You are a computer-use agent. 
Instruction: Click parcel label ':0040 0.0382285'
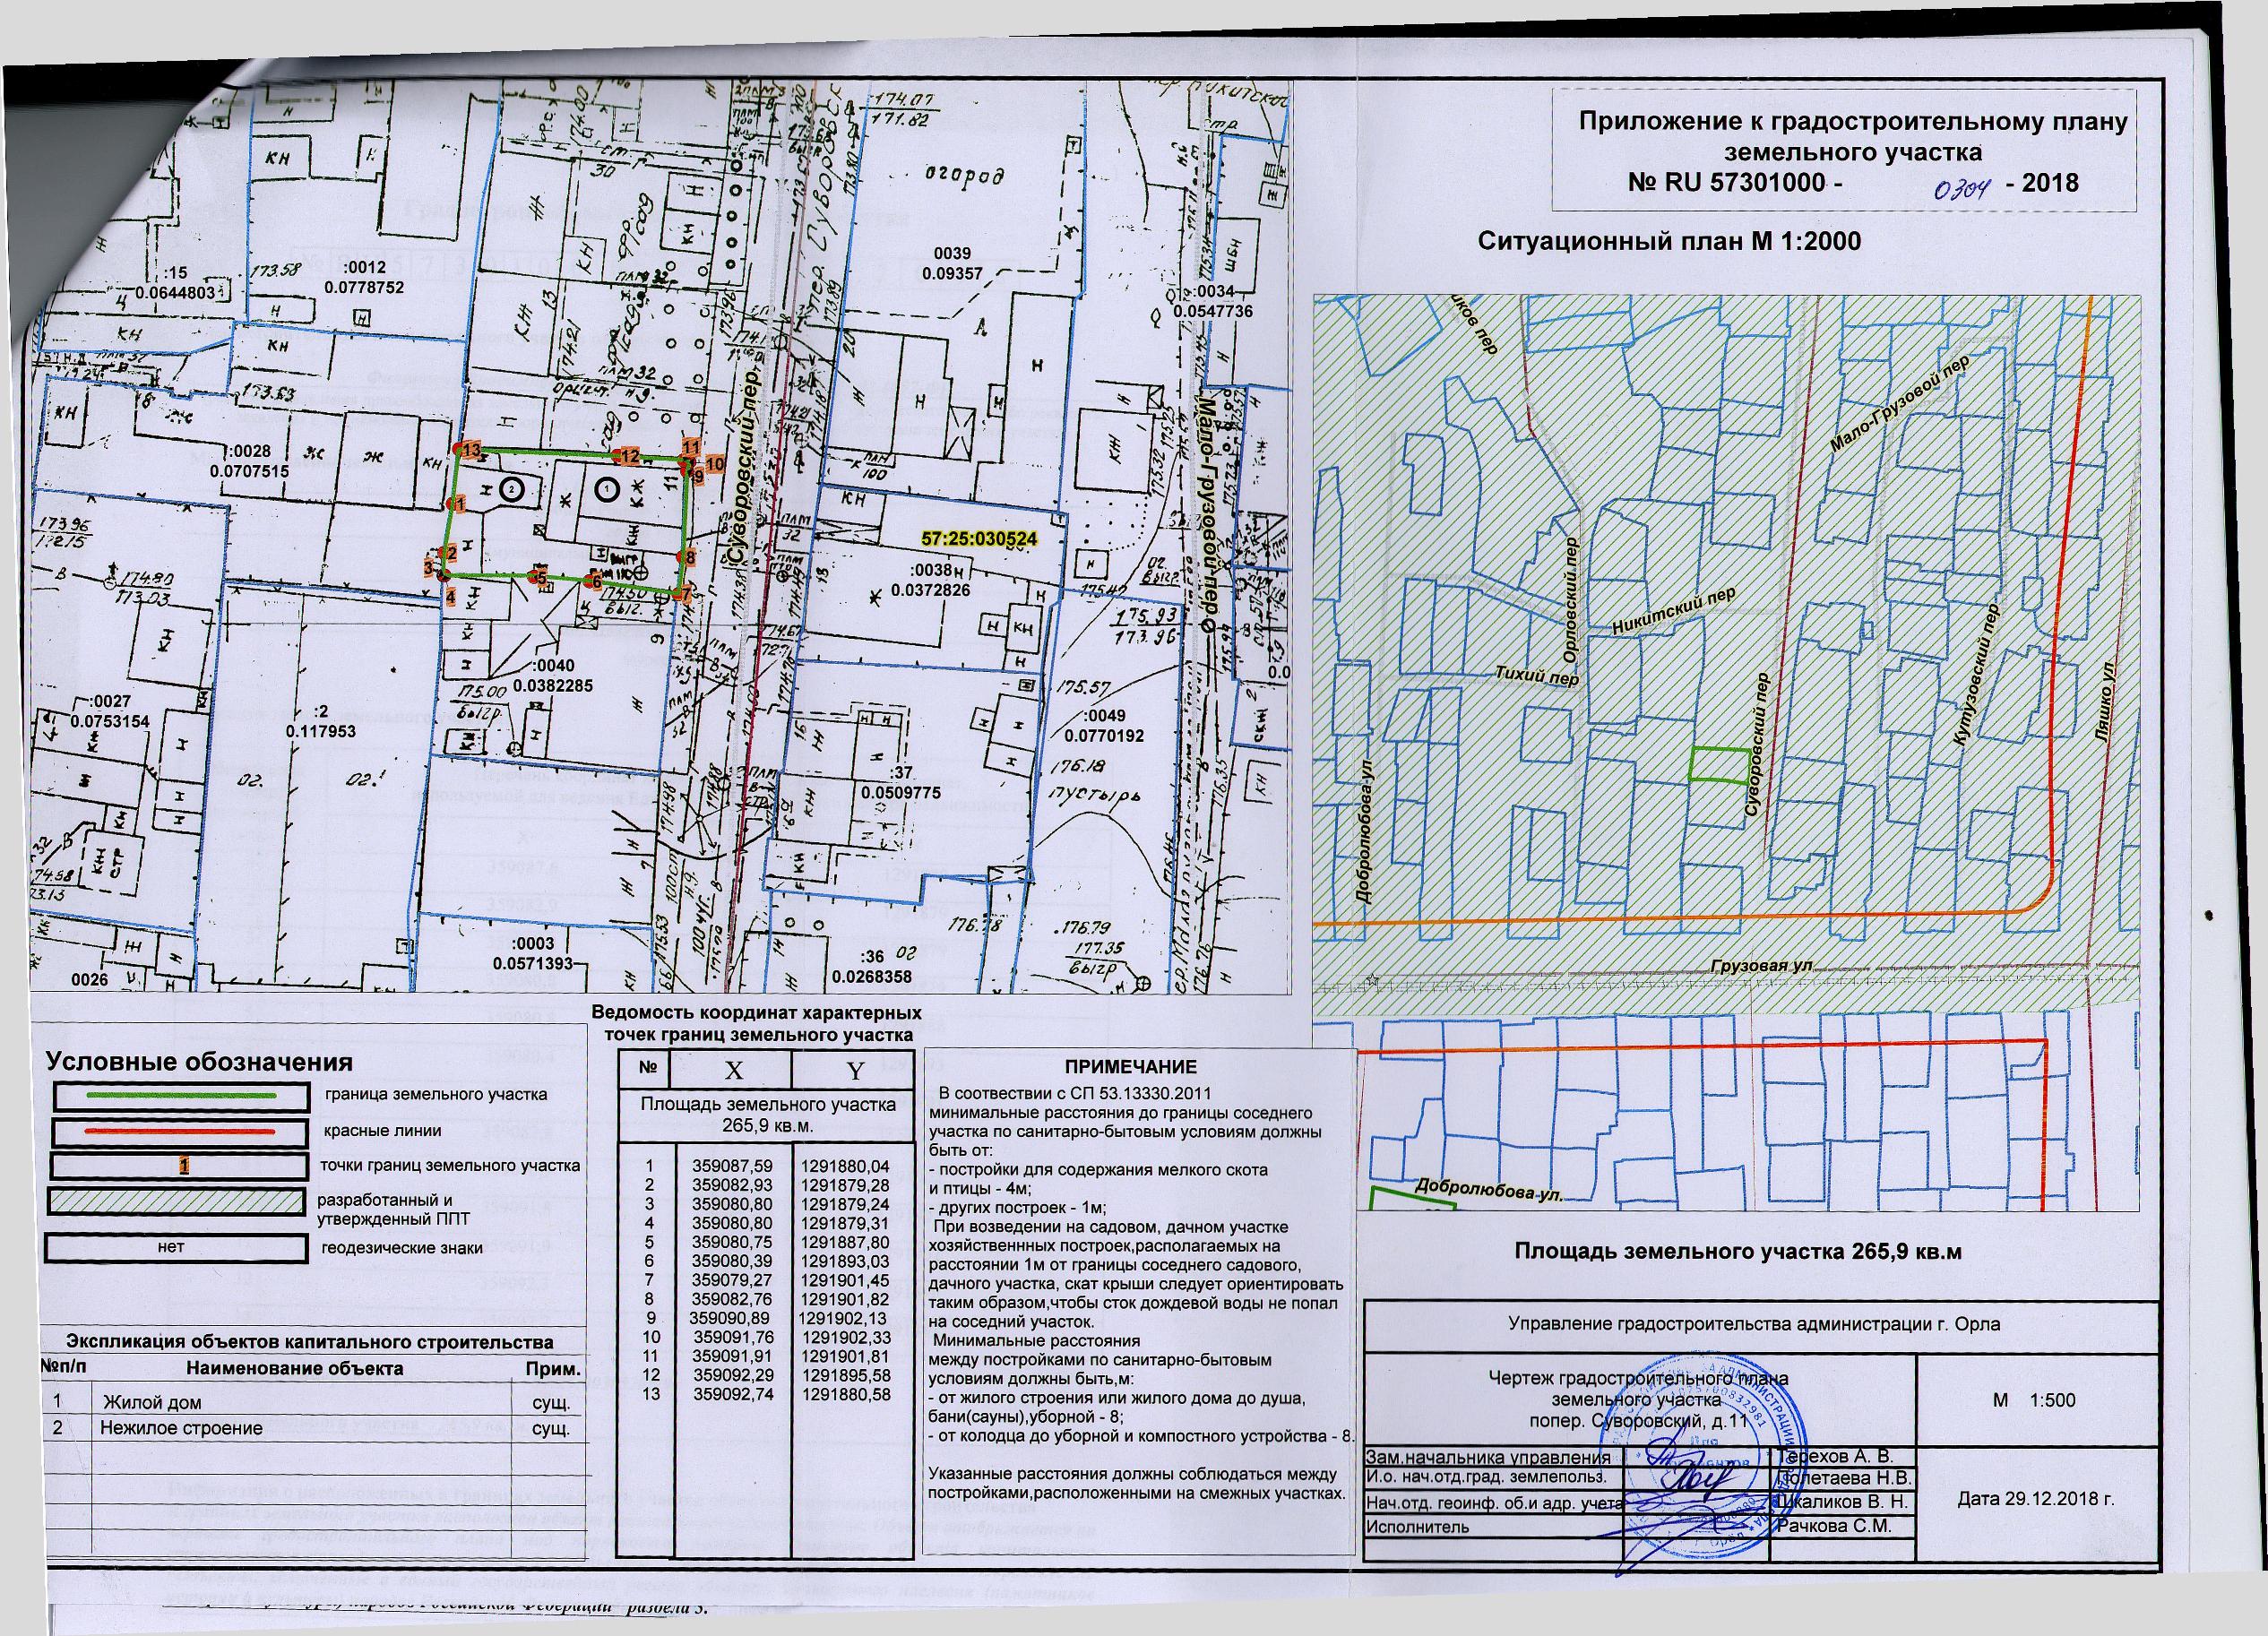[x=552, y=676]
